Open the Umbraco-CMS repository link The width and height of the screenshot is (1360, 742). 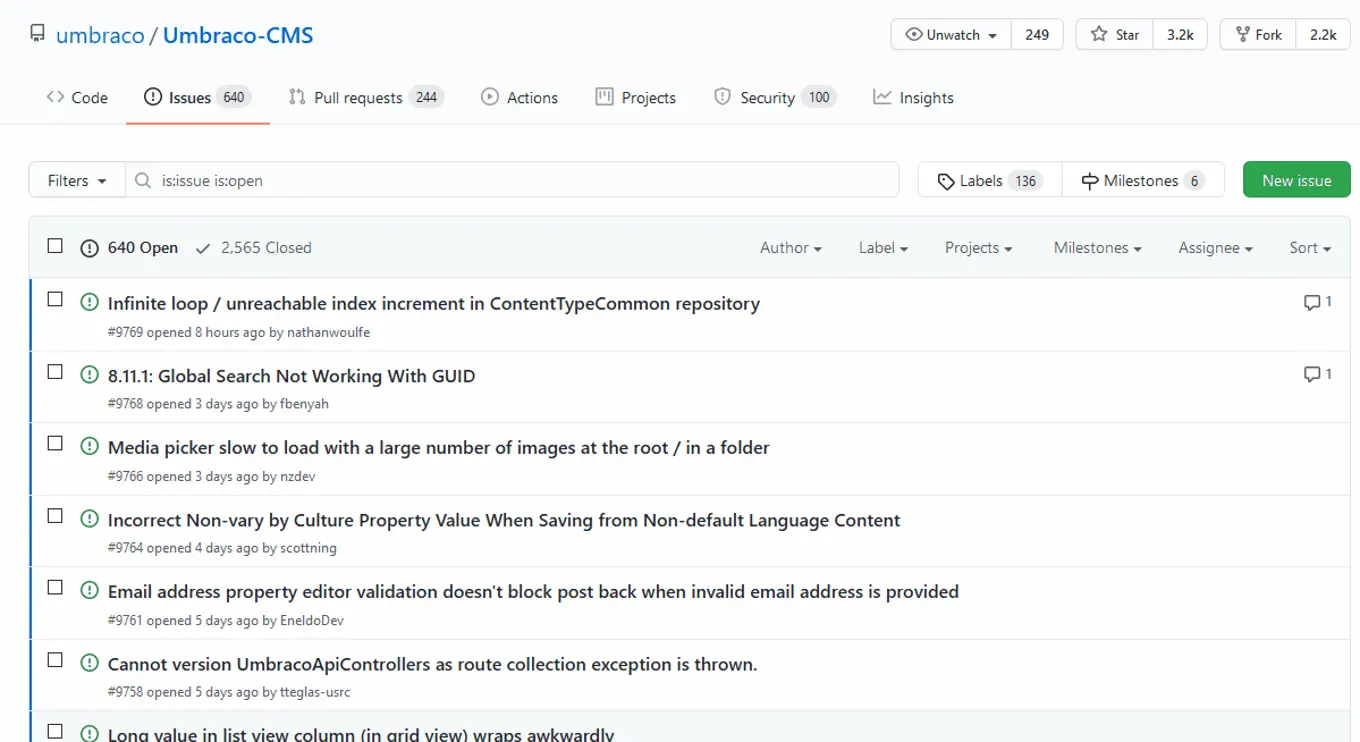pyautogui.click(x=238, y=35)
